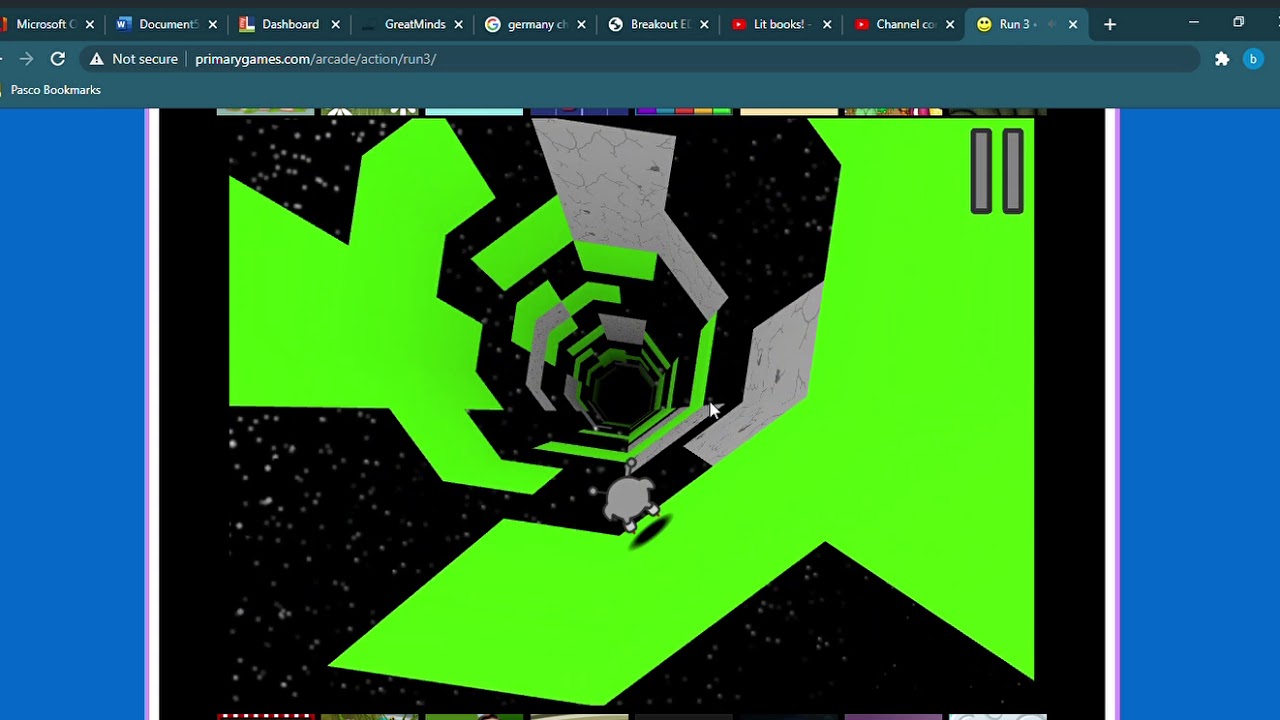1280x720 pixels.
Task: Open the Pasco Bookmarks folder
Action: tap(56, 90)
